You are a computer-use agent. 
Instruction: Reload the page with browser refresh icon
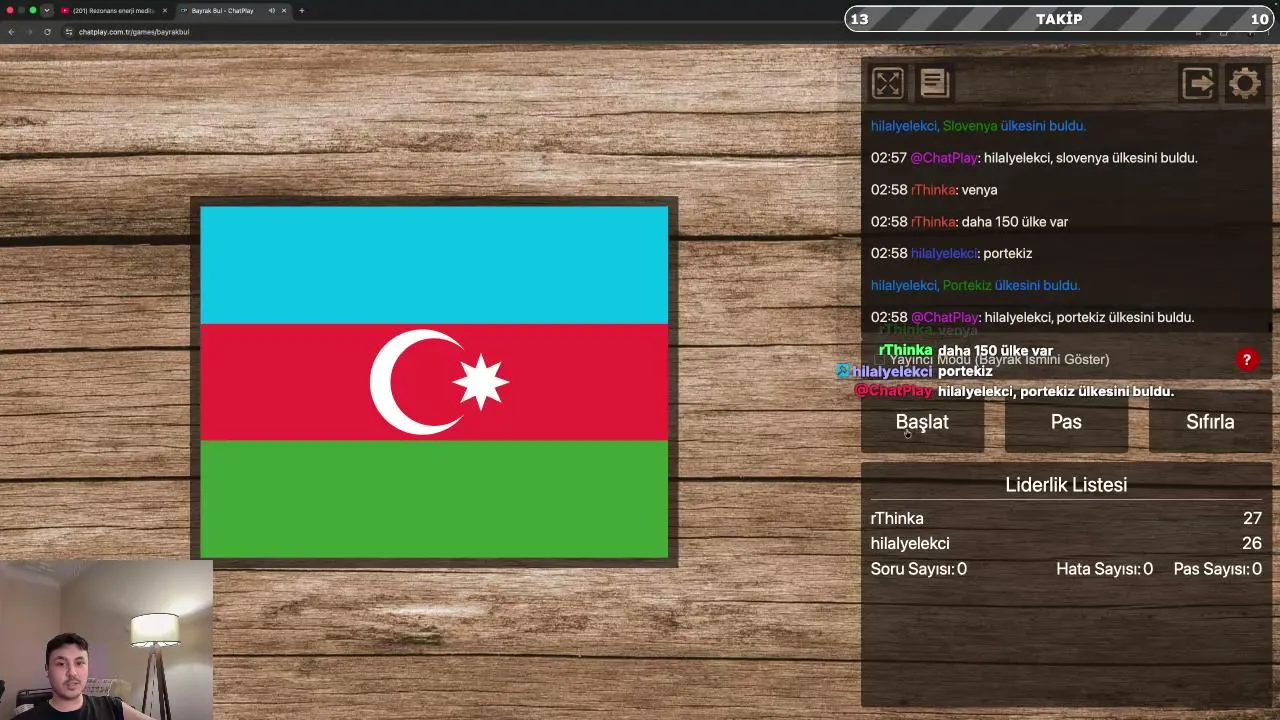click(x=47, y=32)
